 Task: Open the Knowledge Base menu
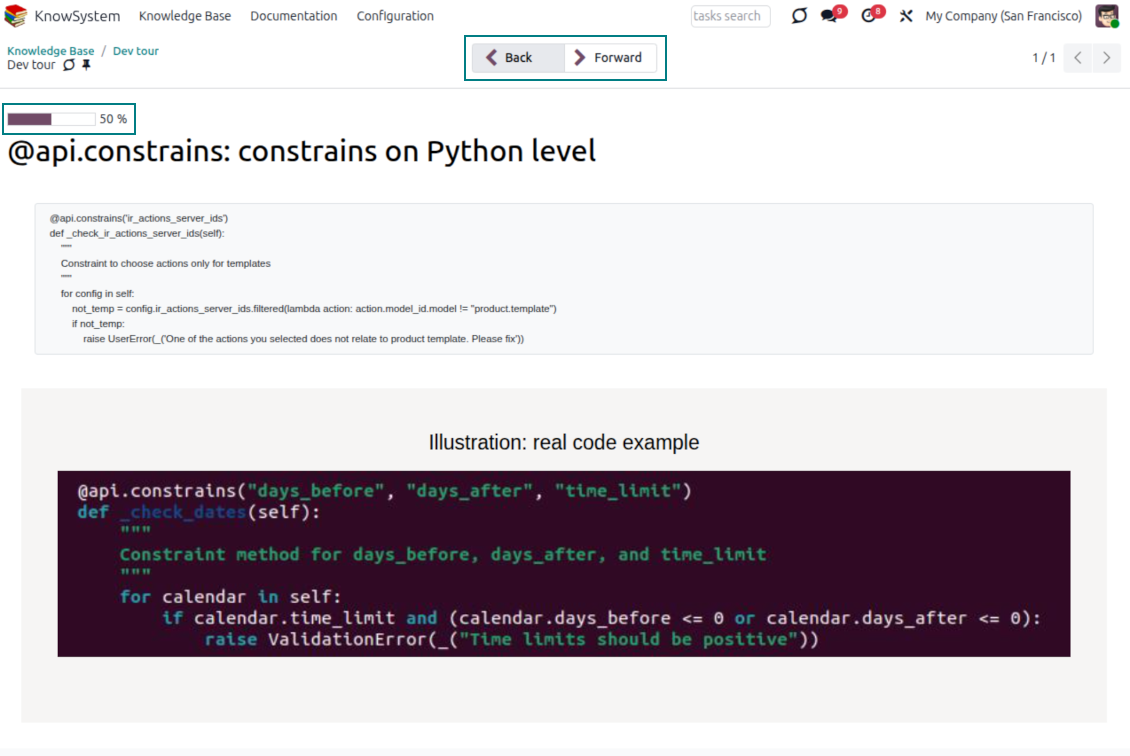185,16
